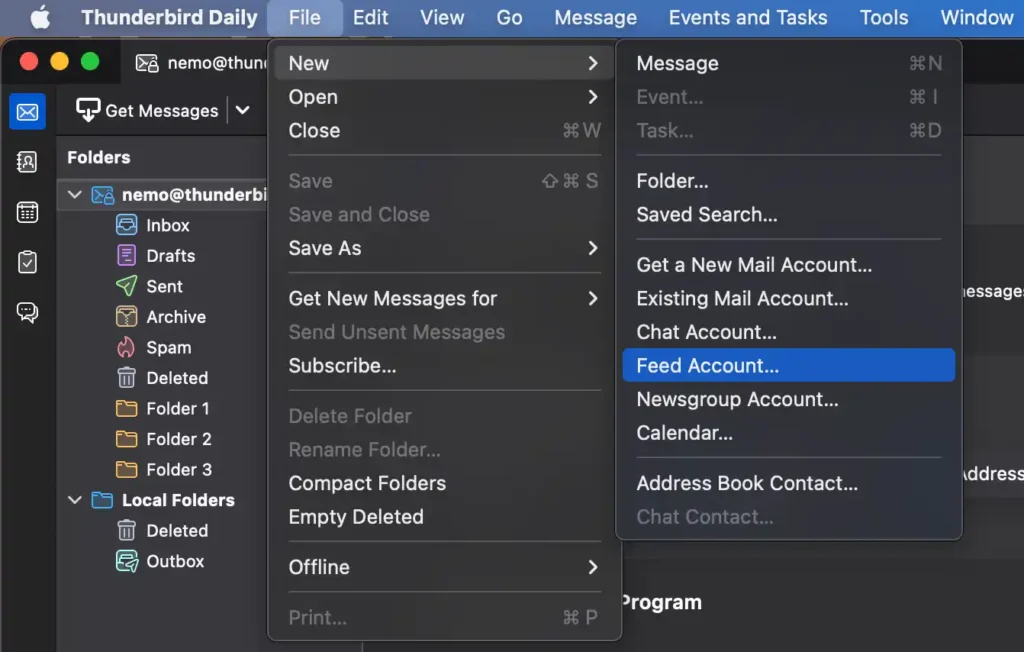Open the Go menu
The height and width of the screenshot is (652, 1024).
click(x=509, y=18)
